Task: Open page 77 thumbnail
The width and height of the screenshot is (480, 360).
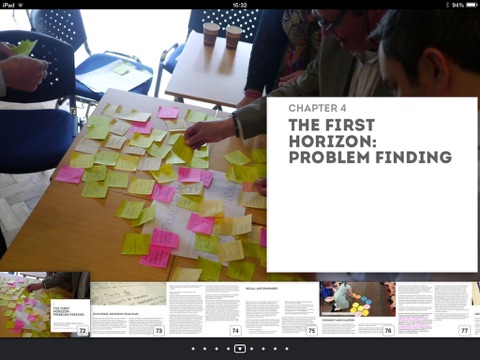Action: 434,309
